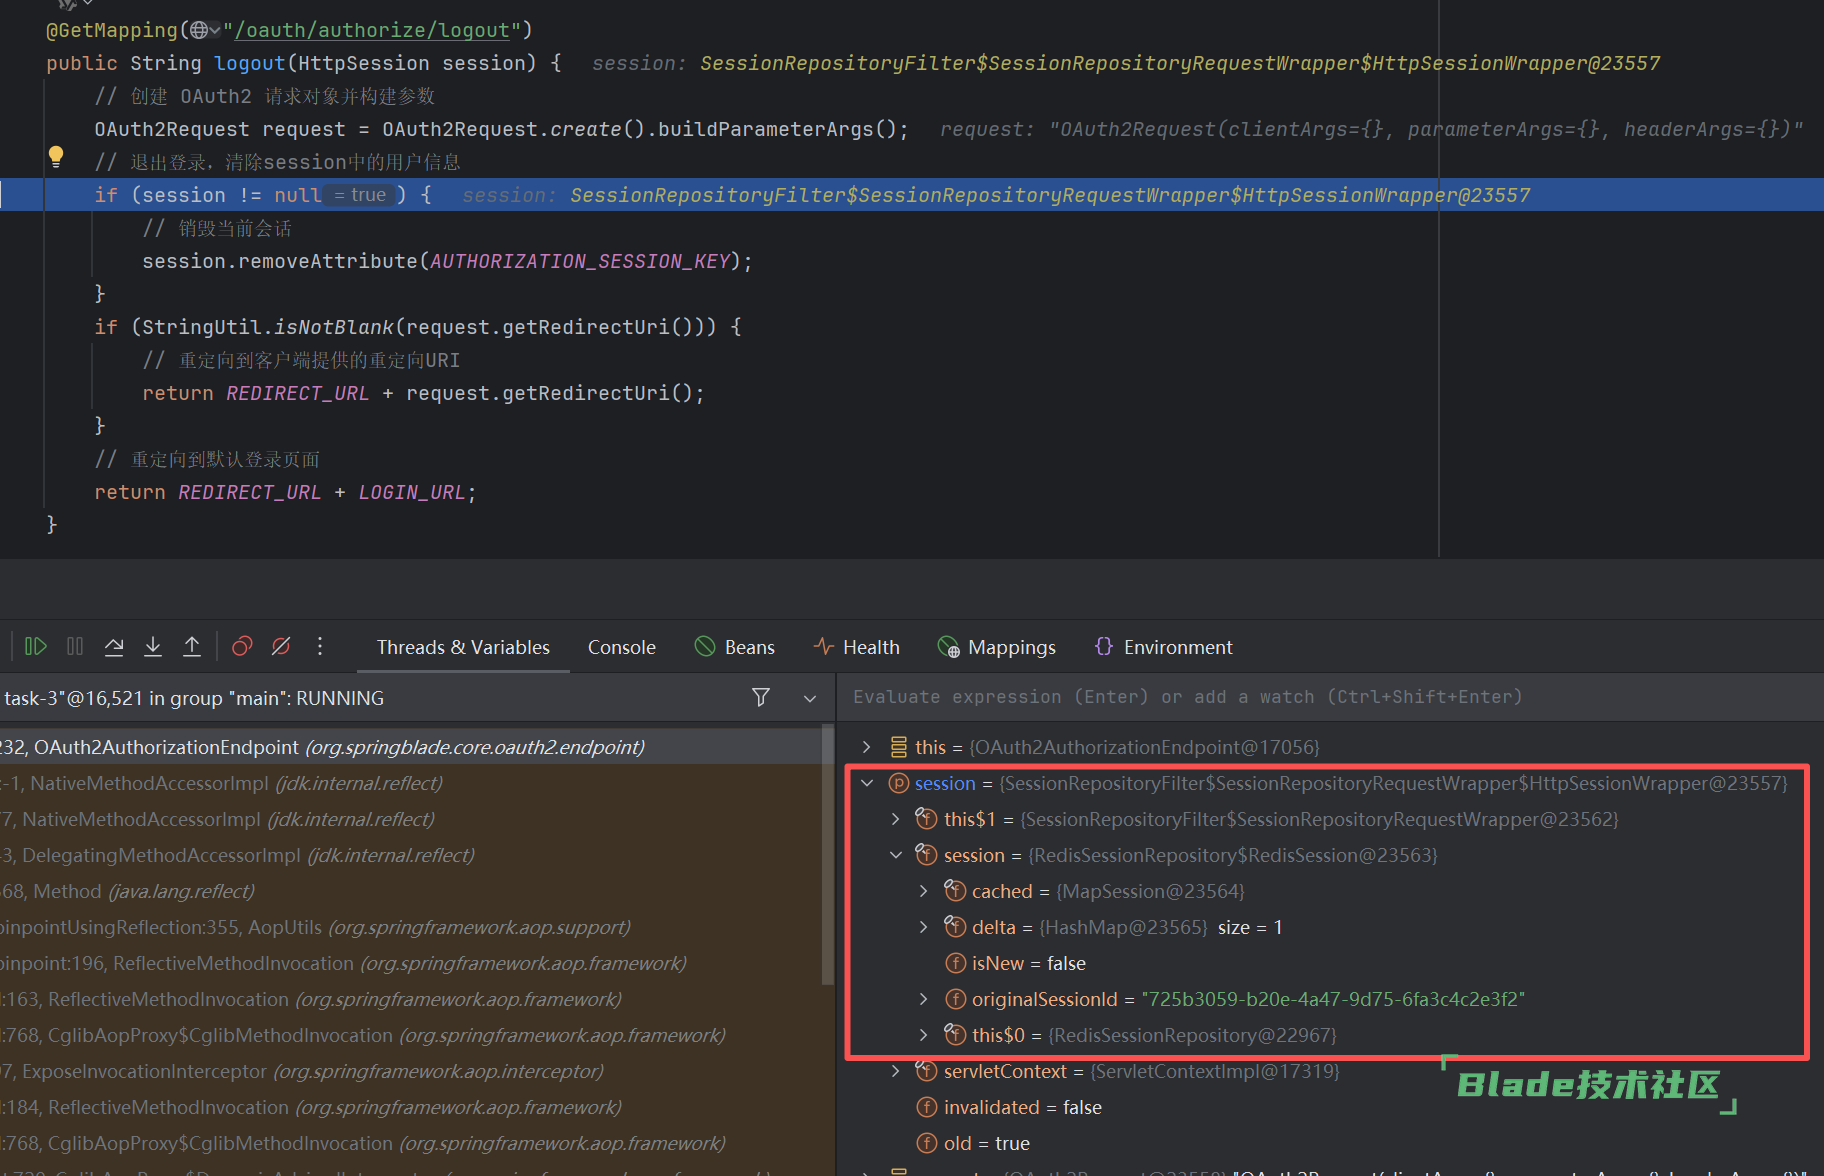Select the Method java.lang.reflect stack frame
The image size is (1824, 1176).
coord(410,891)
